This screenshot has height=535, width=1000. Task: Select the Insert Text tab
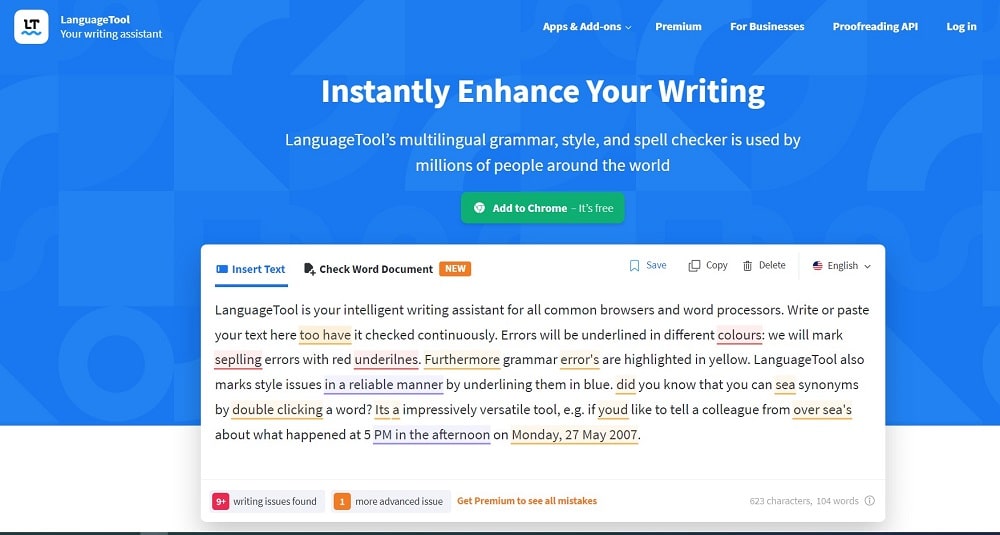click(251, 269)
